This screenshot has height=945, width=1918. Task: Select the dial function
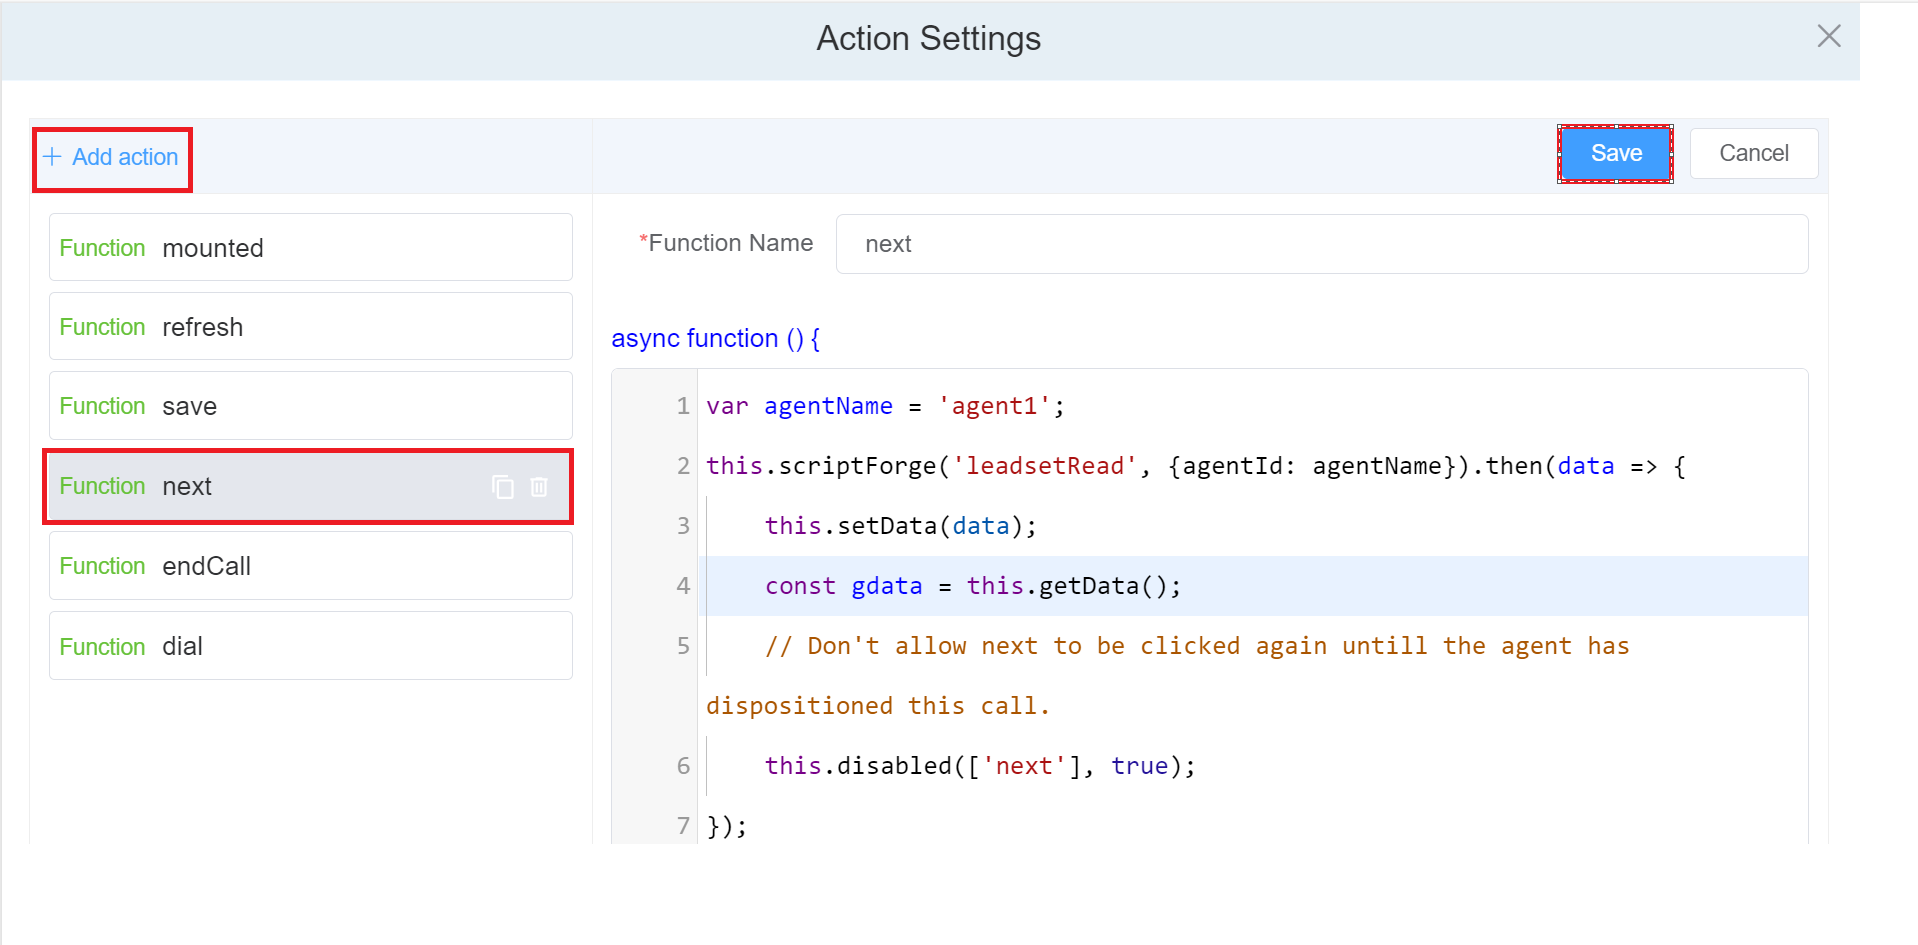click(310, 646)
